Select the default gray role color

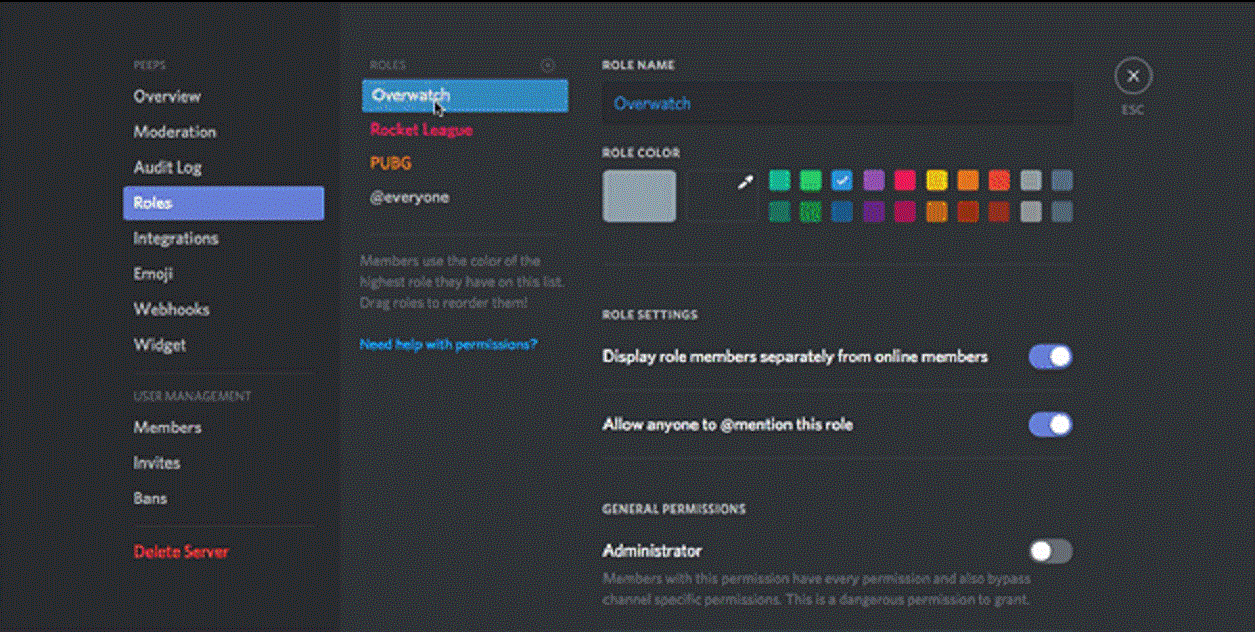point(639,195)
